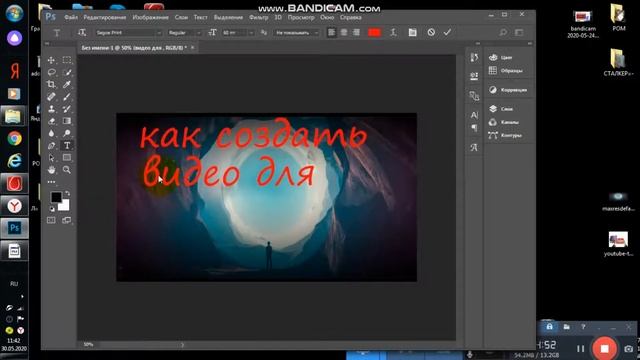Swap foreground and background colors arrow
The image size is (640, 360).
coord(67,193)
